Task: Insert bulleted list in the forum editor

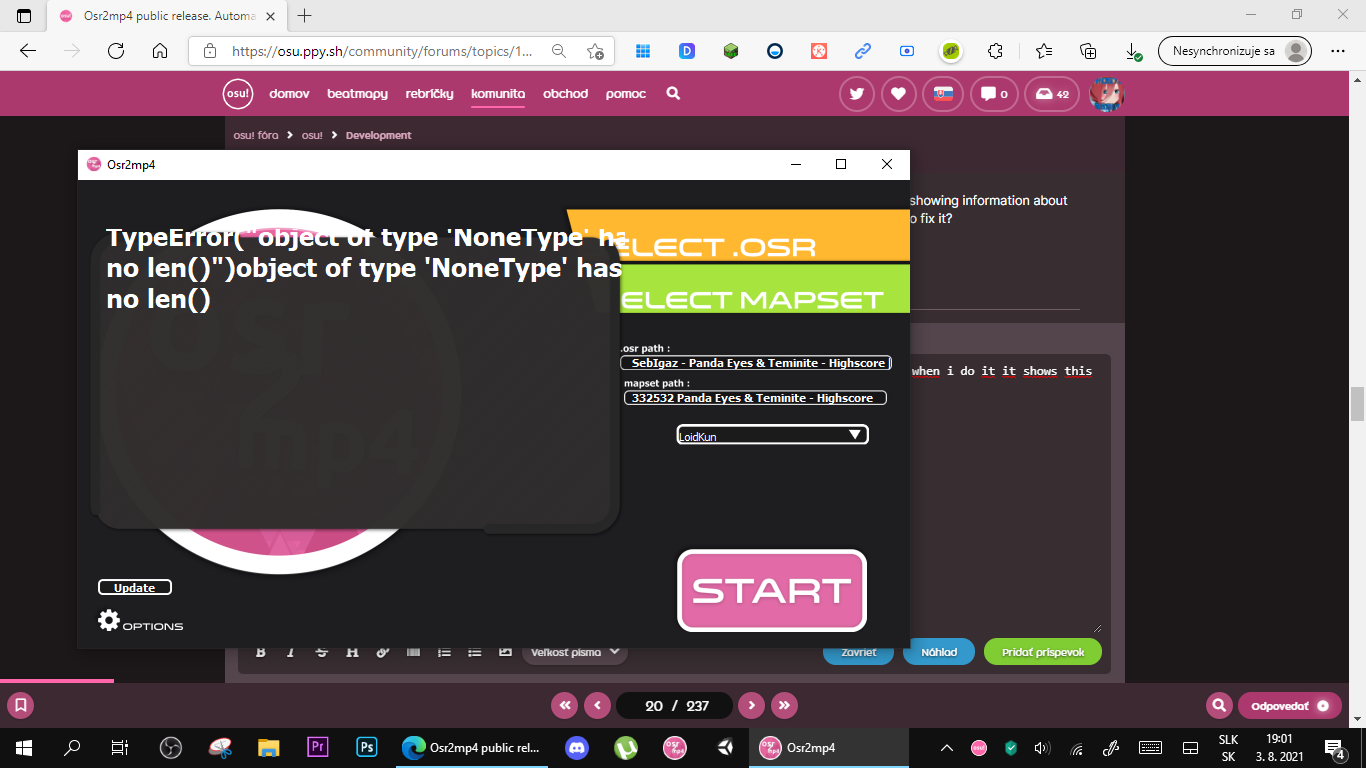Action: click(x=475, y=652)
